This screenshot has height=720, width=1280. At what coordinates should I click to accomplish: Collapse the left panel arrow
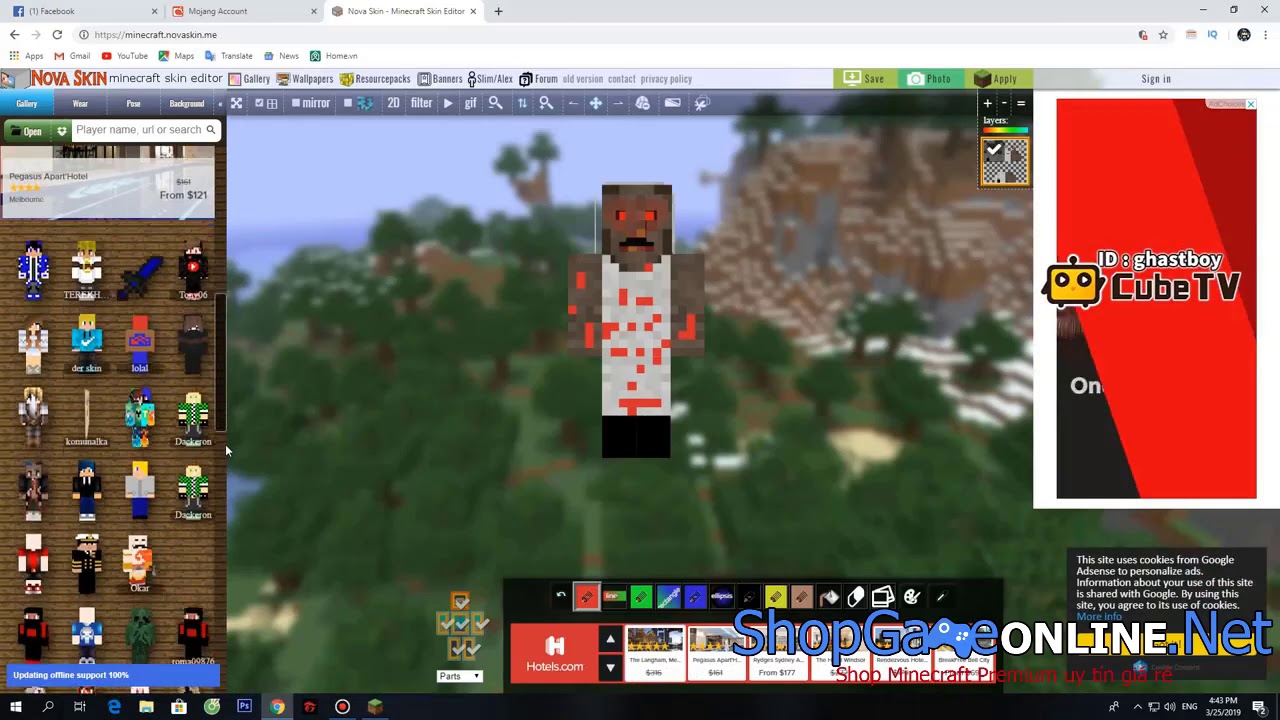(219, 104)
